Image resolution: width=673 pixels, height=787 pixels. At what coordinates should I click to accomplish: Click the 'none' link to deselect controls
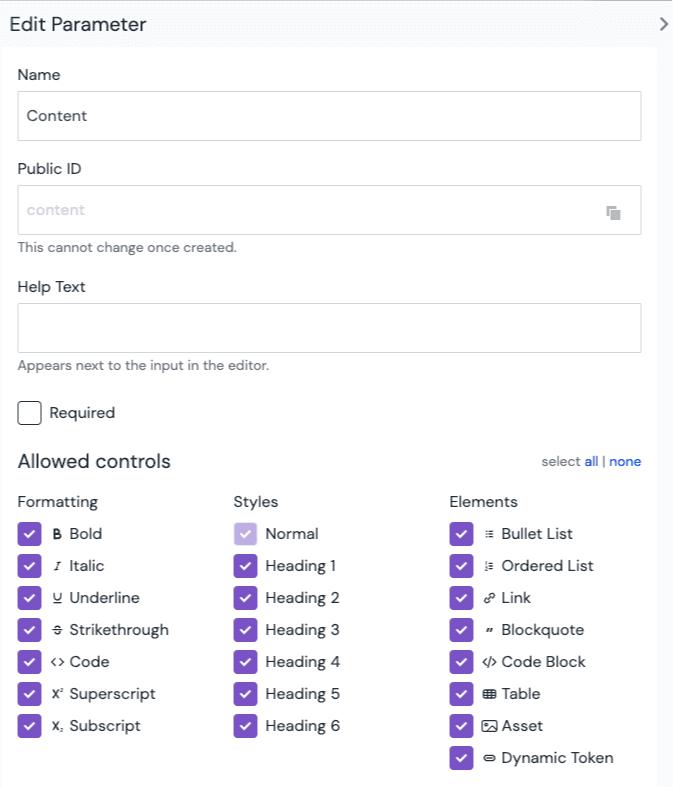click(625, 461)
